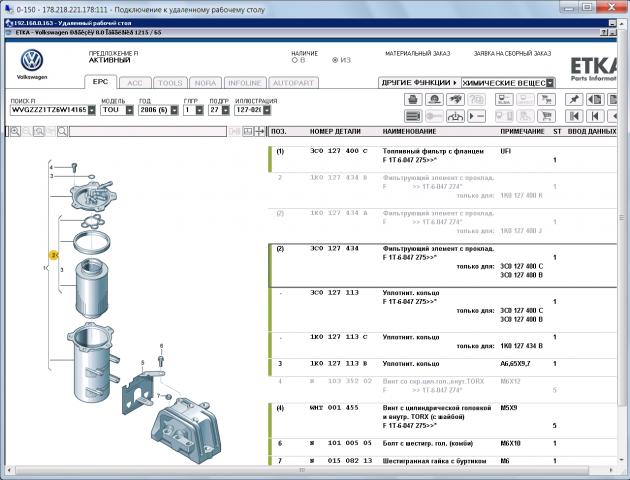
Task: Click the steering wheel icon in the toolbar
Action: pyautogui.click(x=455, y=116)
